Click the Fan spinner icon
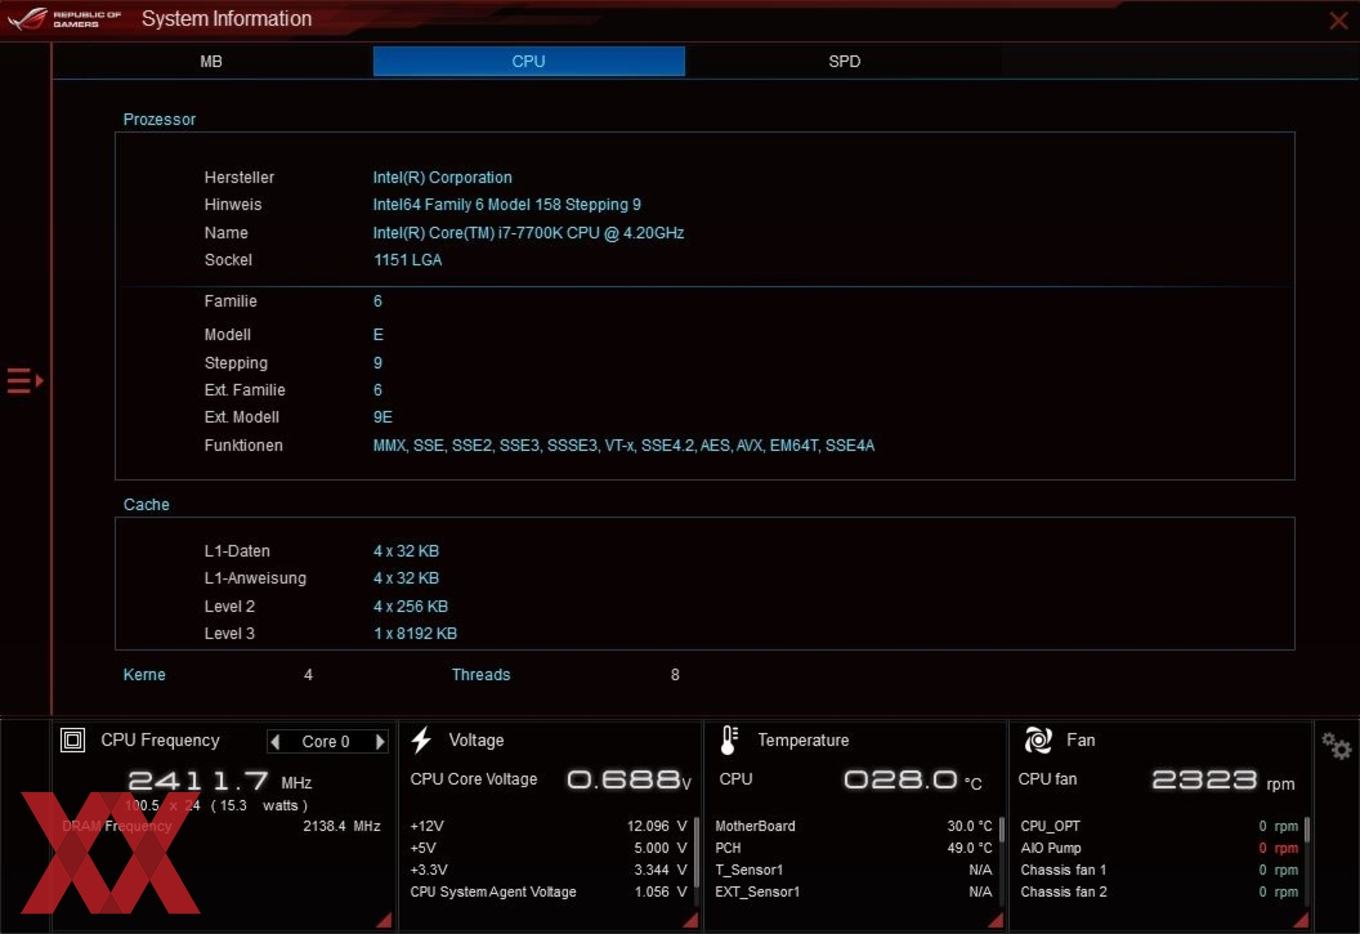Viewport: 1360px width, 934px height. click(x=1038, y=740)
